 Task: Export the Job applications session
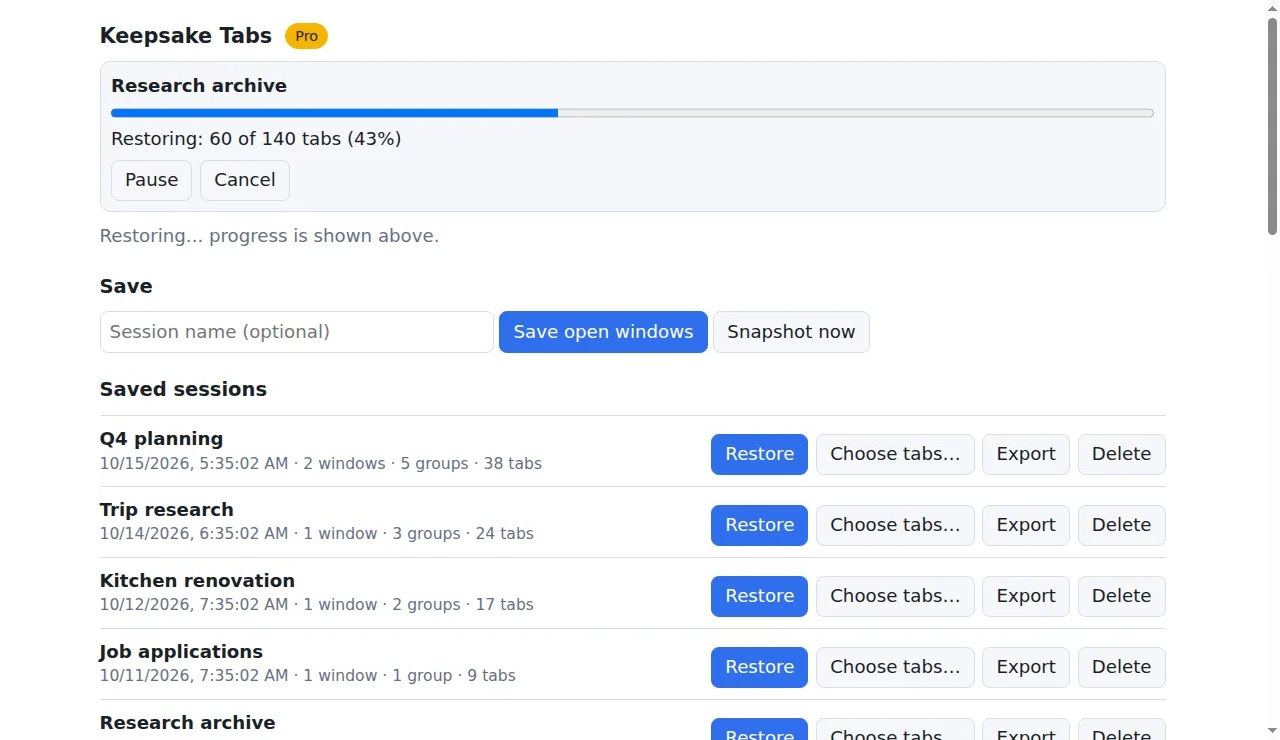pos(1026,667)
